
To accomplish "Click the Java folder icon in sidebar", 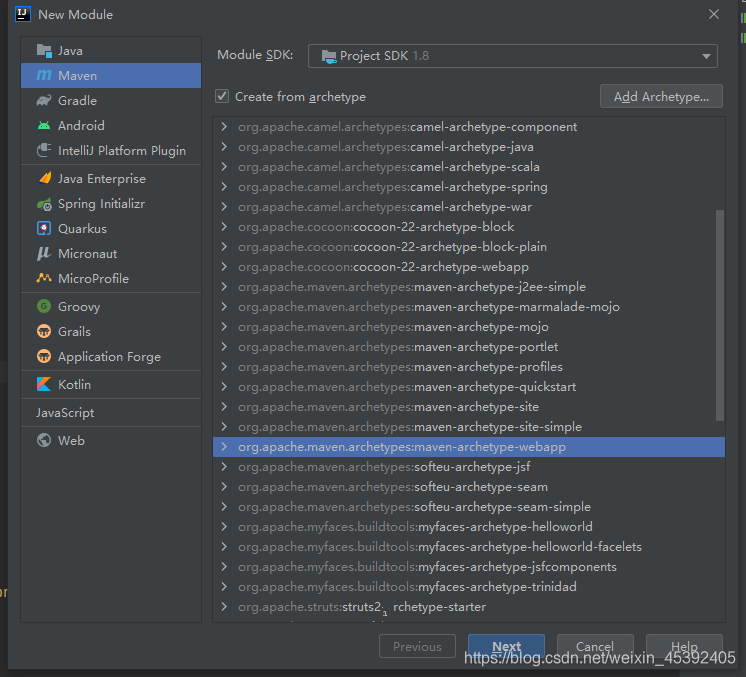I will [44, 50].
